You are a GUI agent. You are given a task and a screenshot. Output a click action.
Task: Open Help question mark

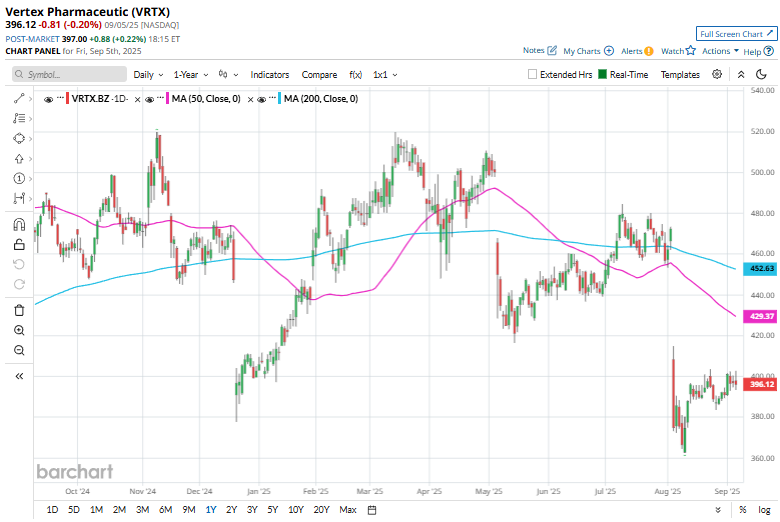769,51
